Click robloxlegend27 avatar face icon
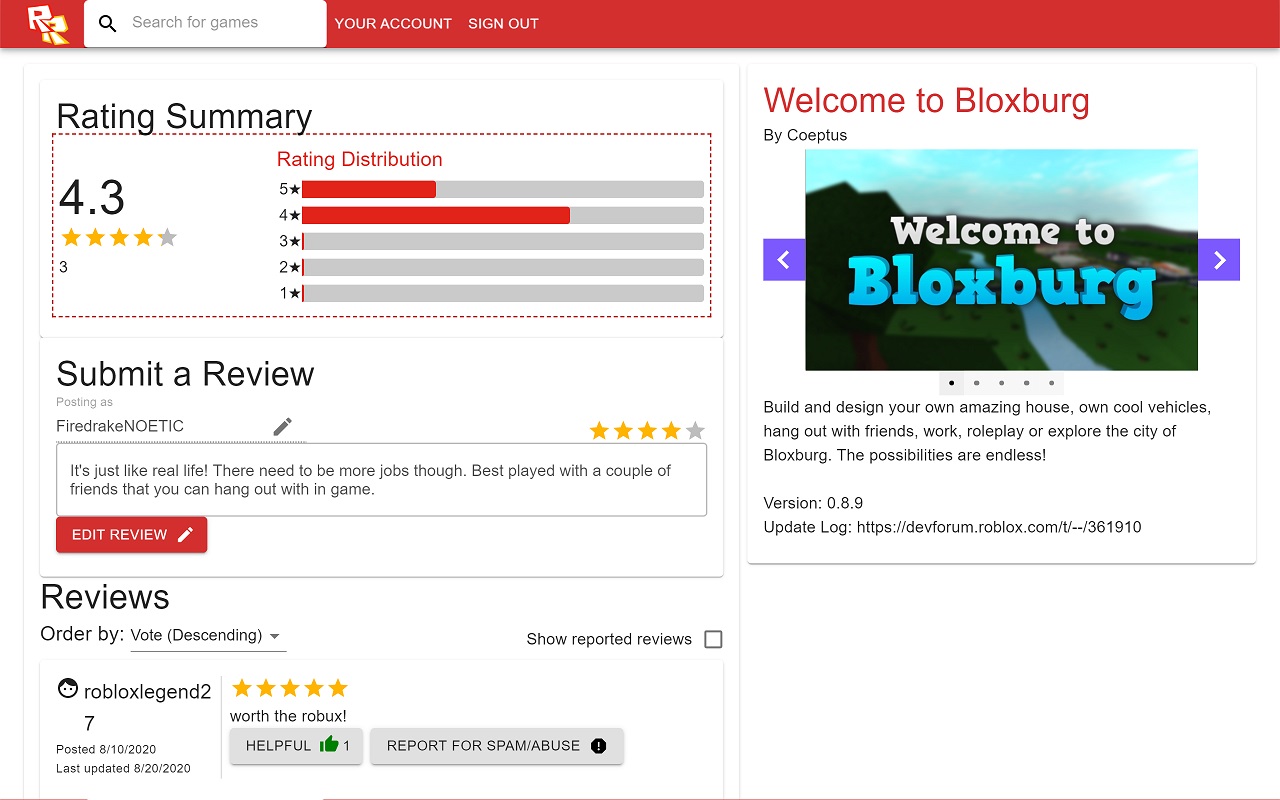The image size is (1280, 800). tap(68, 688)
